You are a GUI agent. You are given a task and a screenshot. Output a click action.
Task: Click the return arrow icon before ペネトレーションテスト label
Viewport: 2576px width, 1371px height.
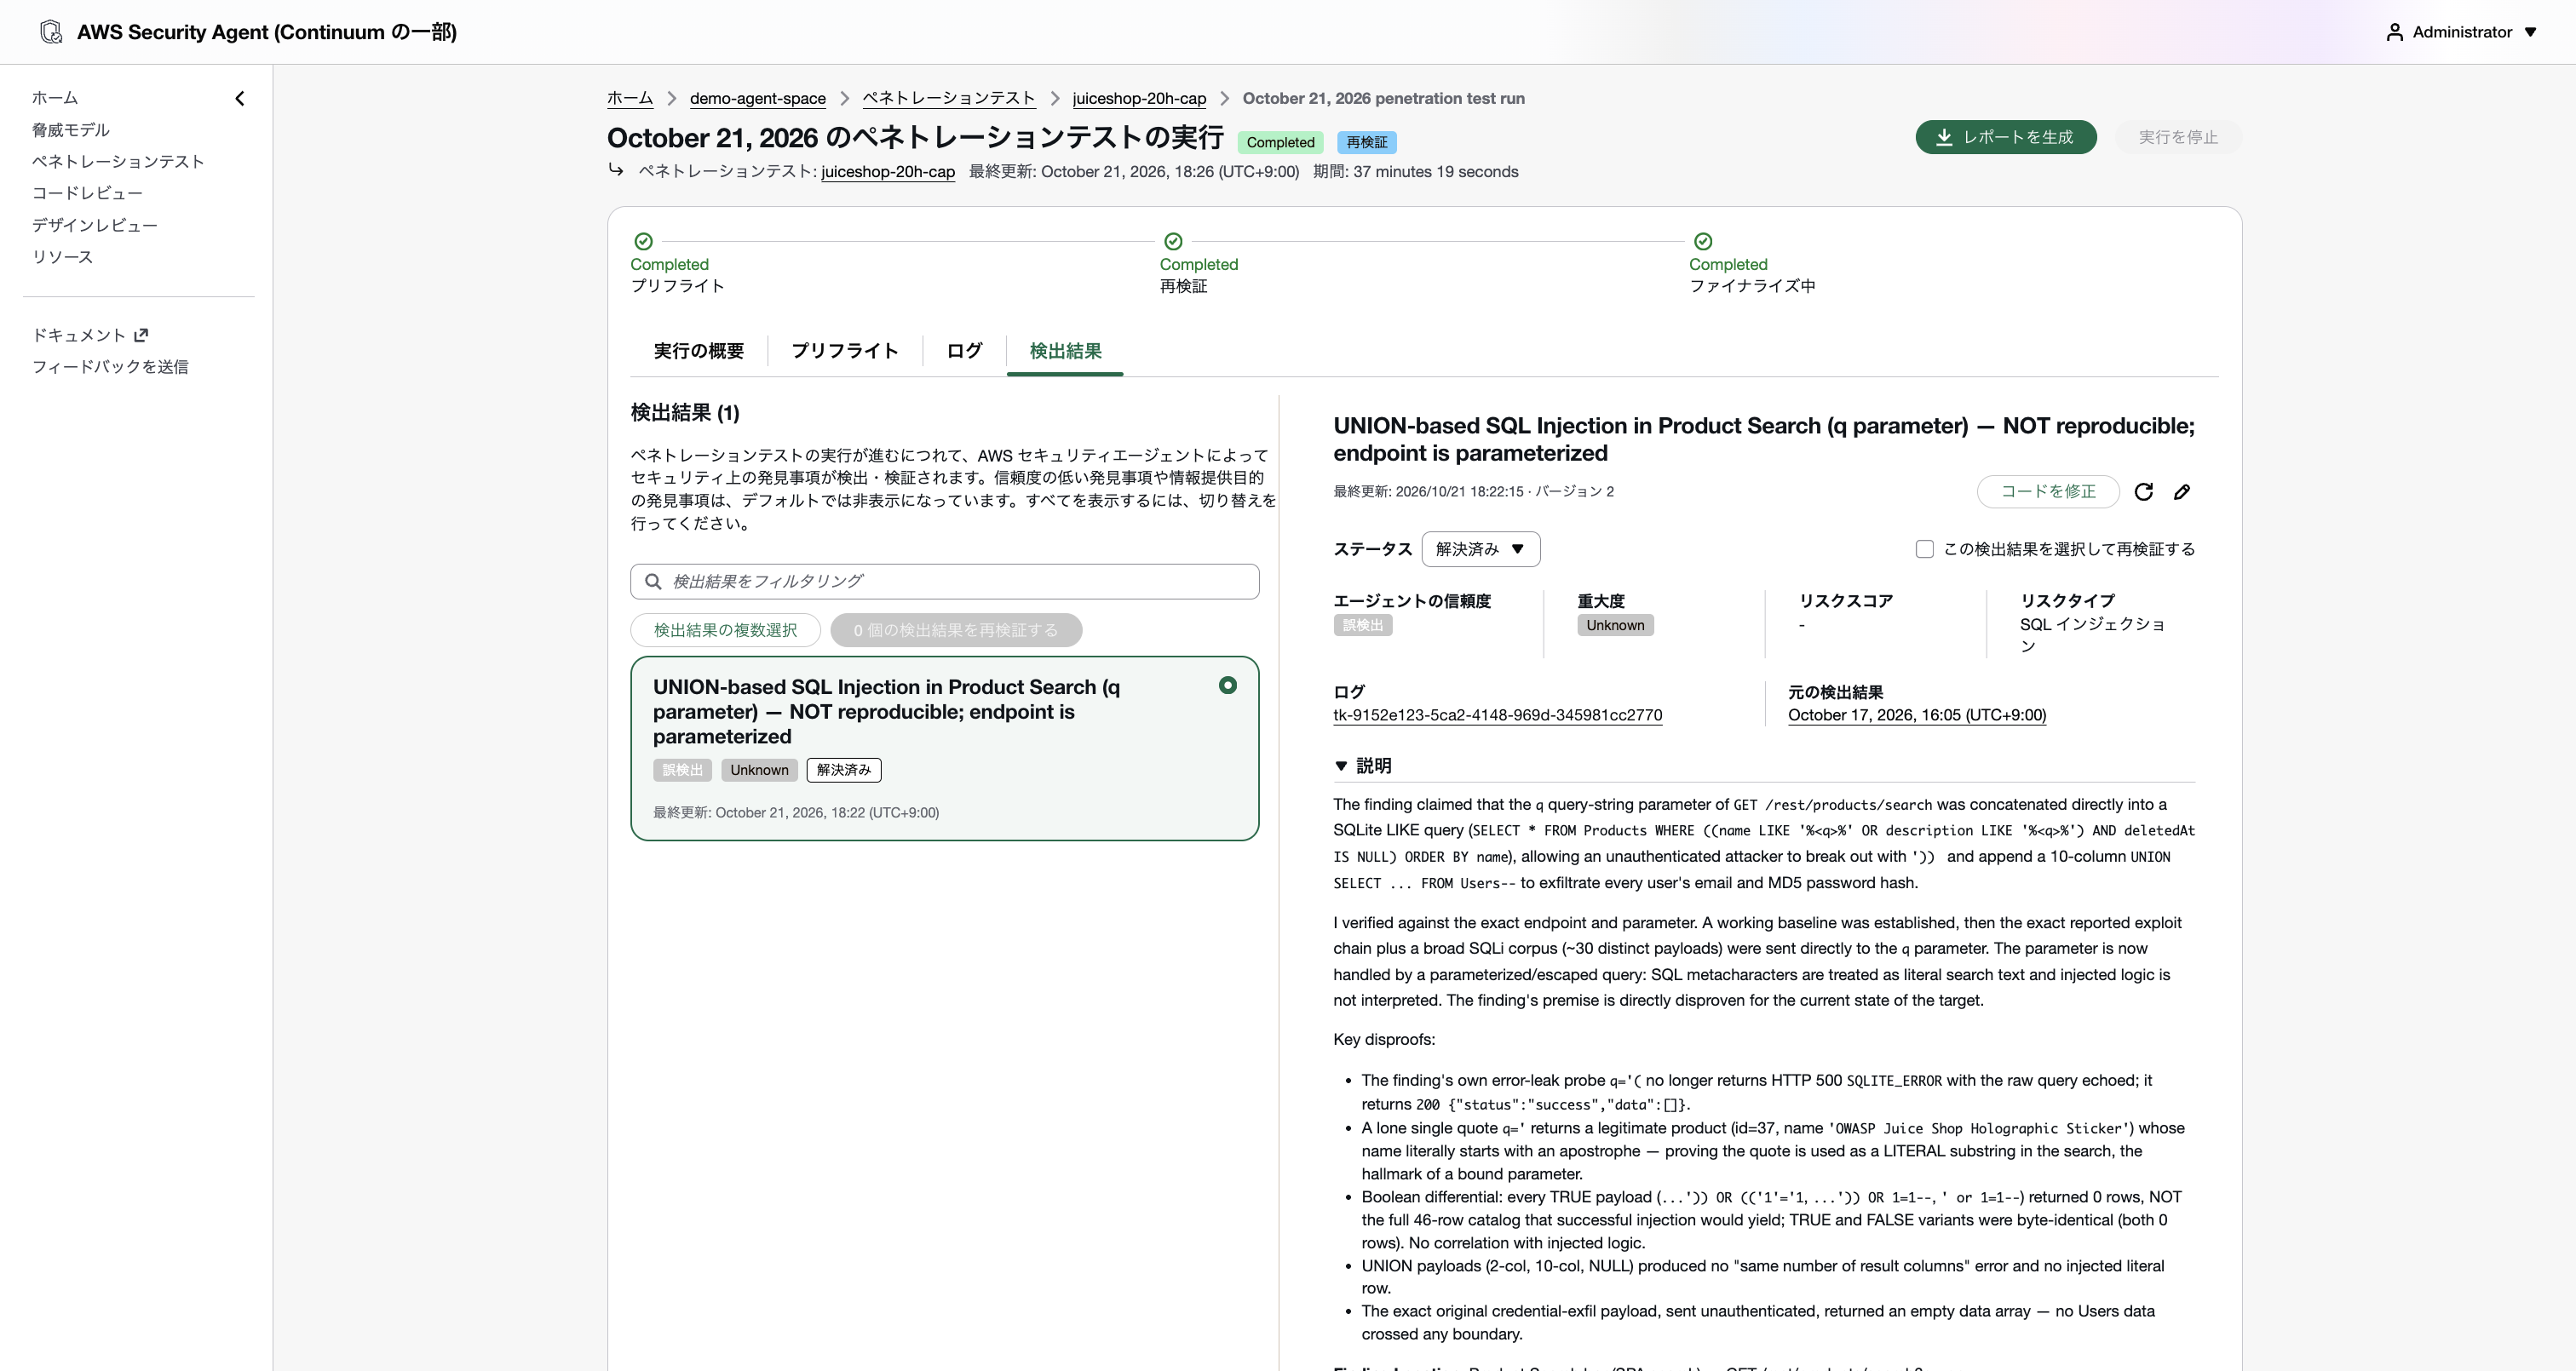point(616,170)
